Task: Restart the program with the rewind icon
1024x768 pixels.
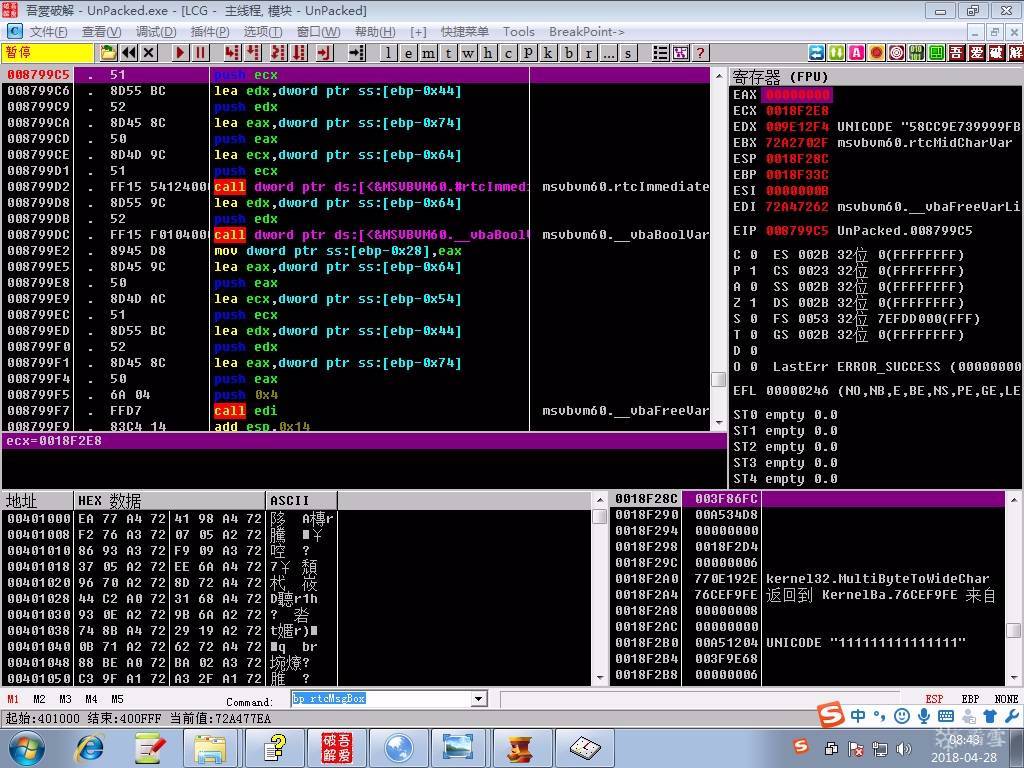Action: (x=129, y=53)
